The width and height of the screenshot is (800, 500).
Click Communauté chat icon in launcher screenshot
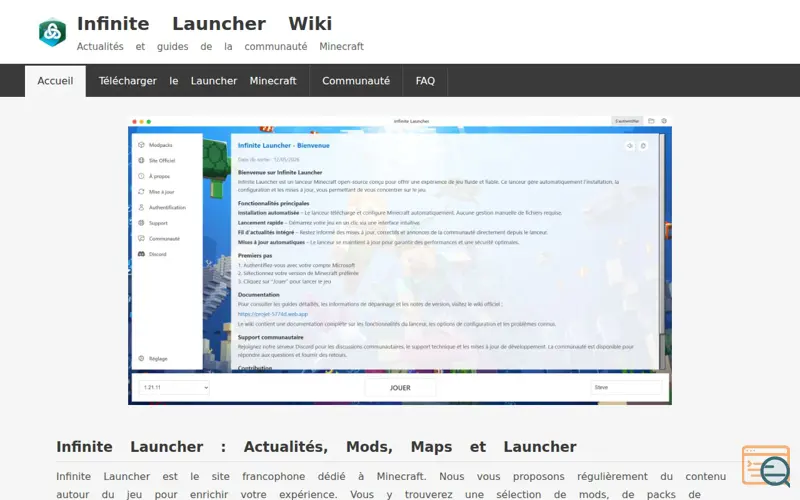[141, 238]
